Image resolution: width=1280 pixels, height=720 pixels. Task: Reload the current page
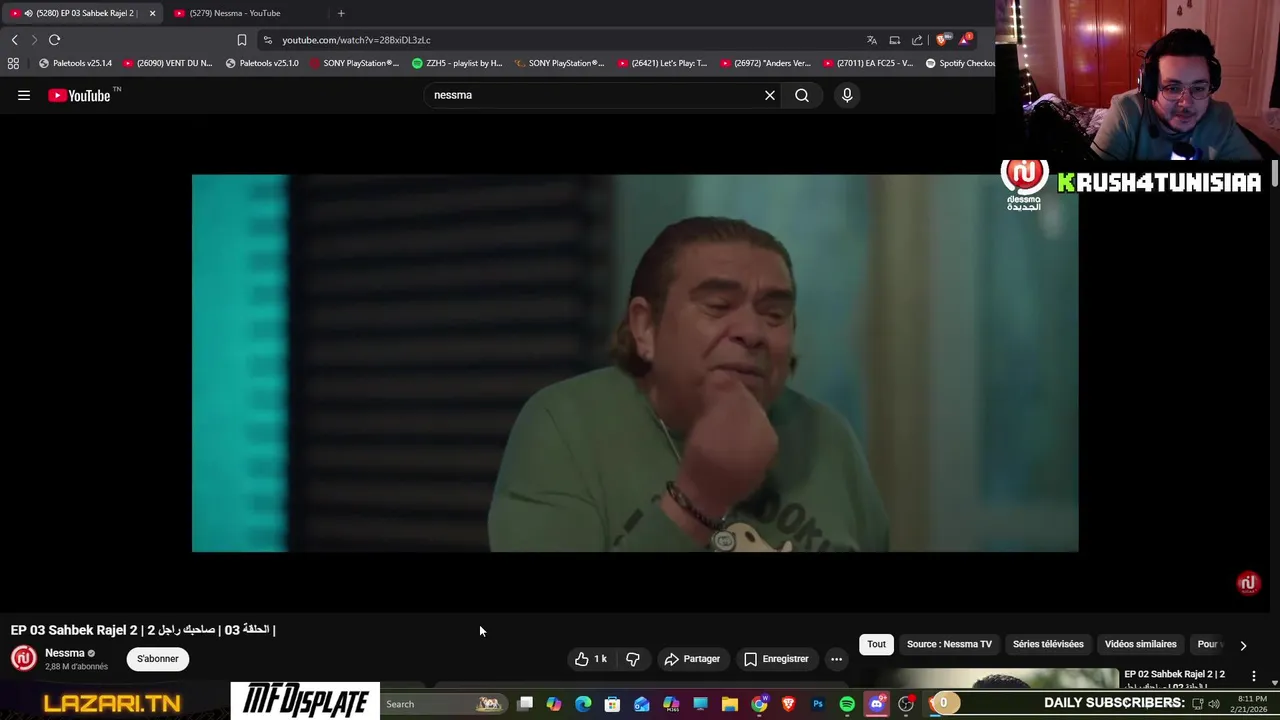pos(54,40)
